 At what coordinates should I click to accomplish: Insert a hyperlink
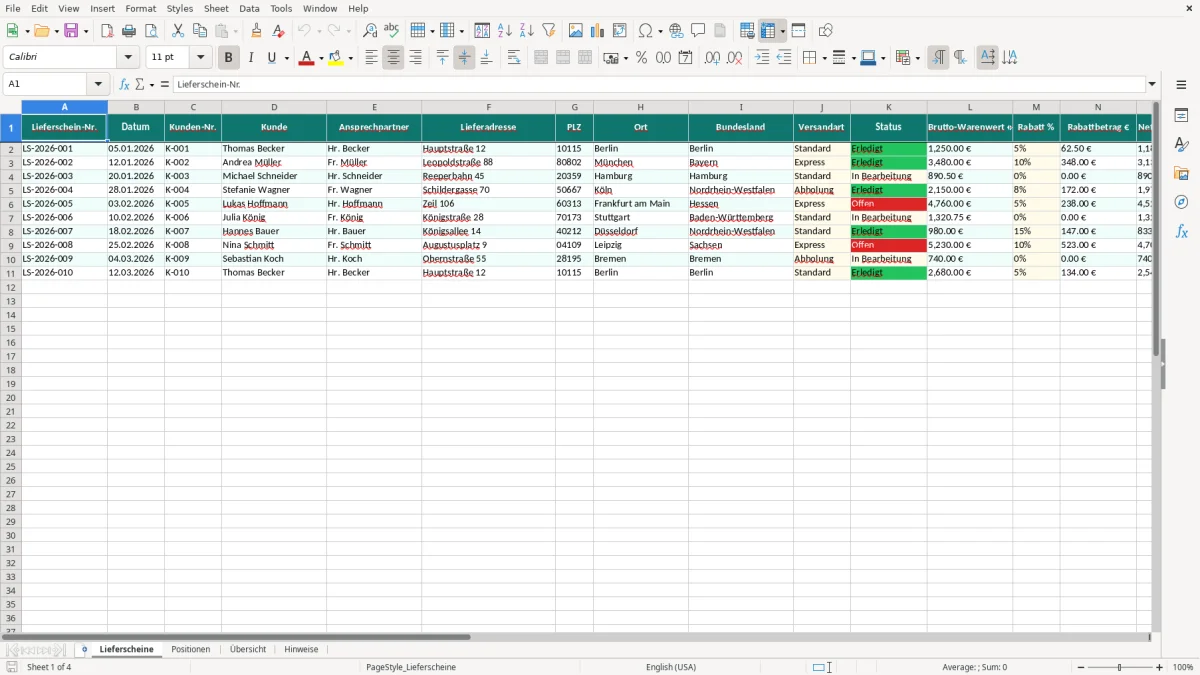(677, 31)
